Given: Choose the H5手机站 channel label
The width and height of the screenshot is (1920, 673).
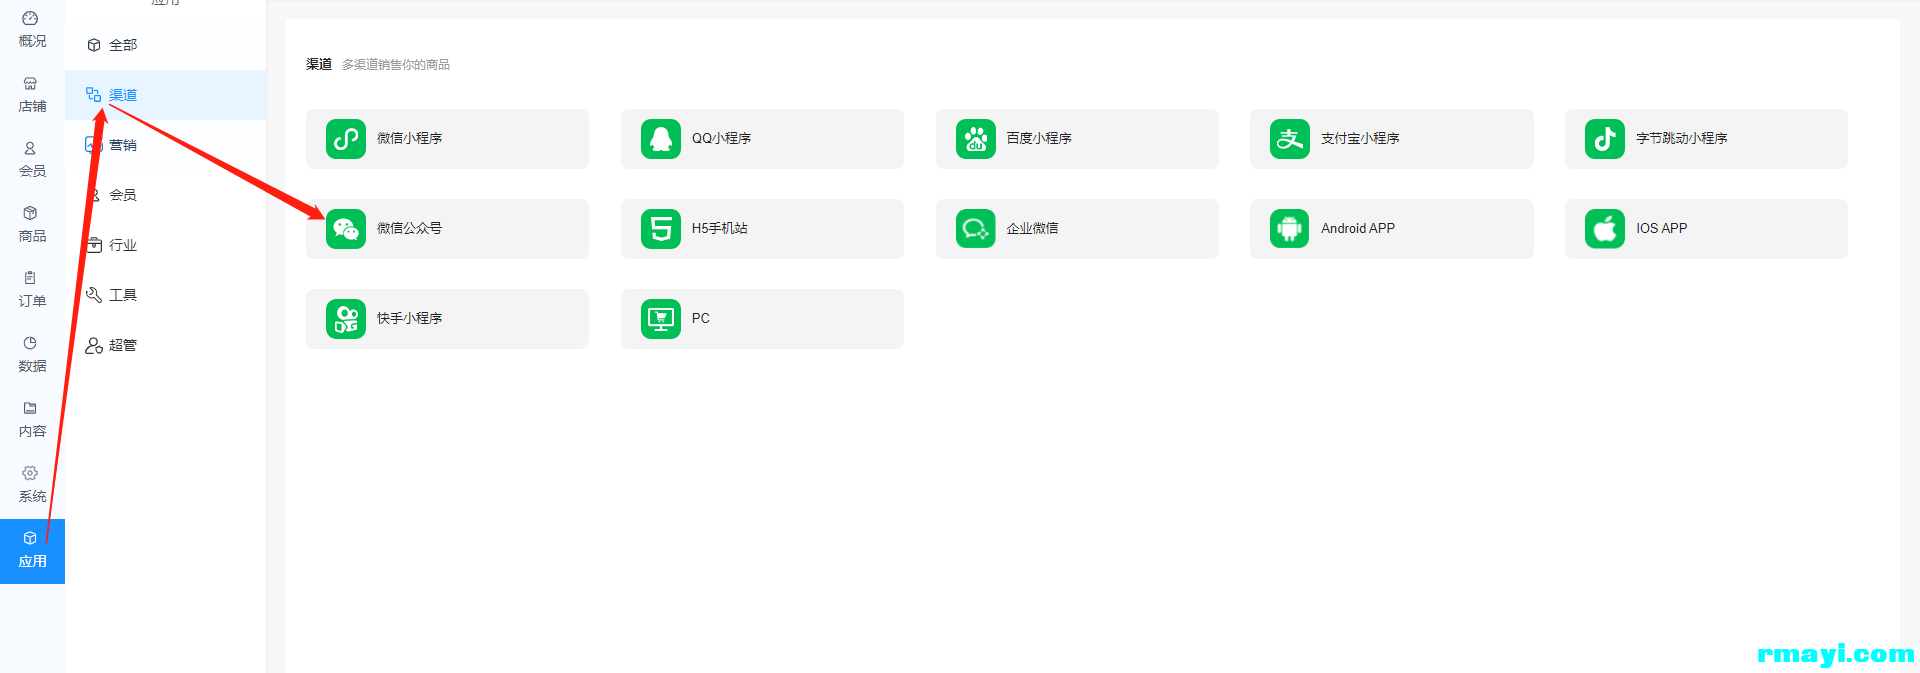Looking at the screenshot, I should (x=720, y=228).
